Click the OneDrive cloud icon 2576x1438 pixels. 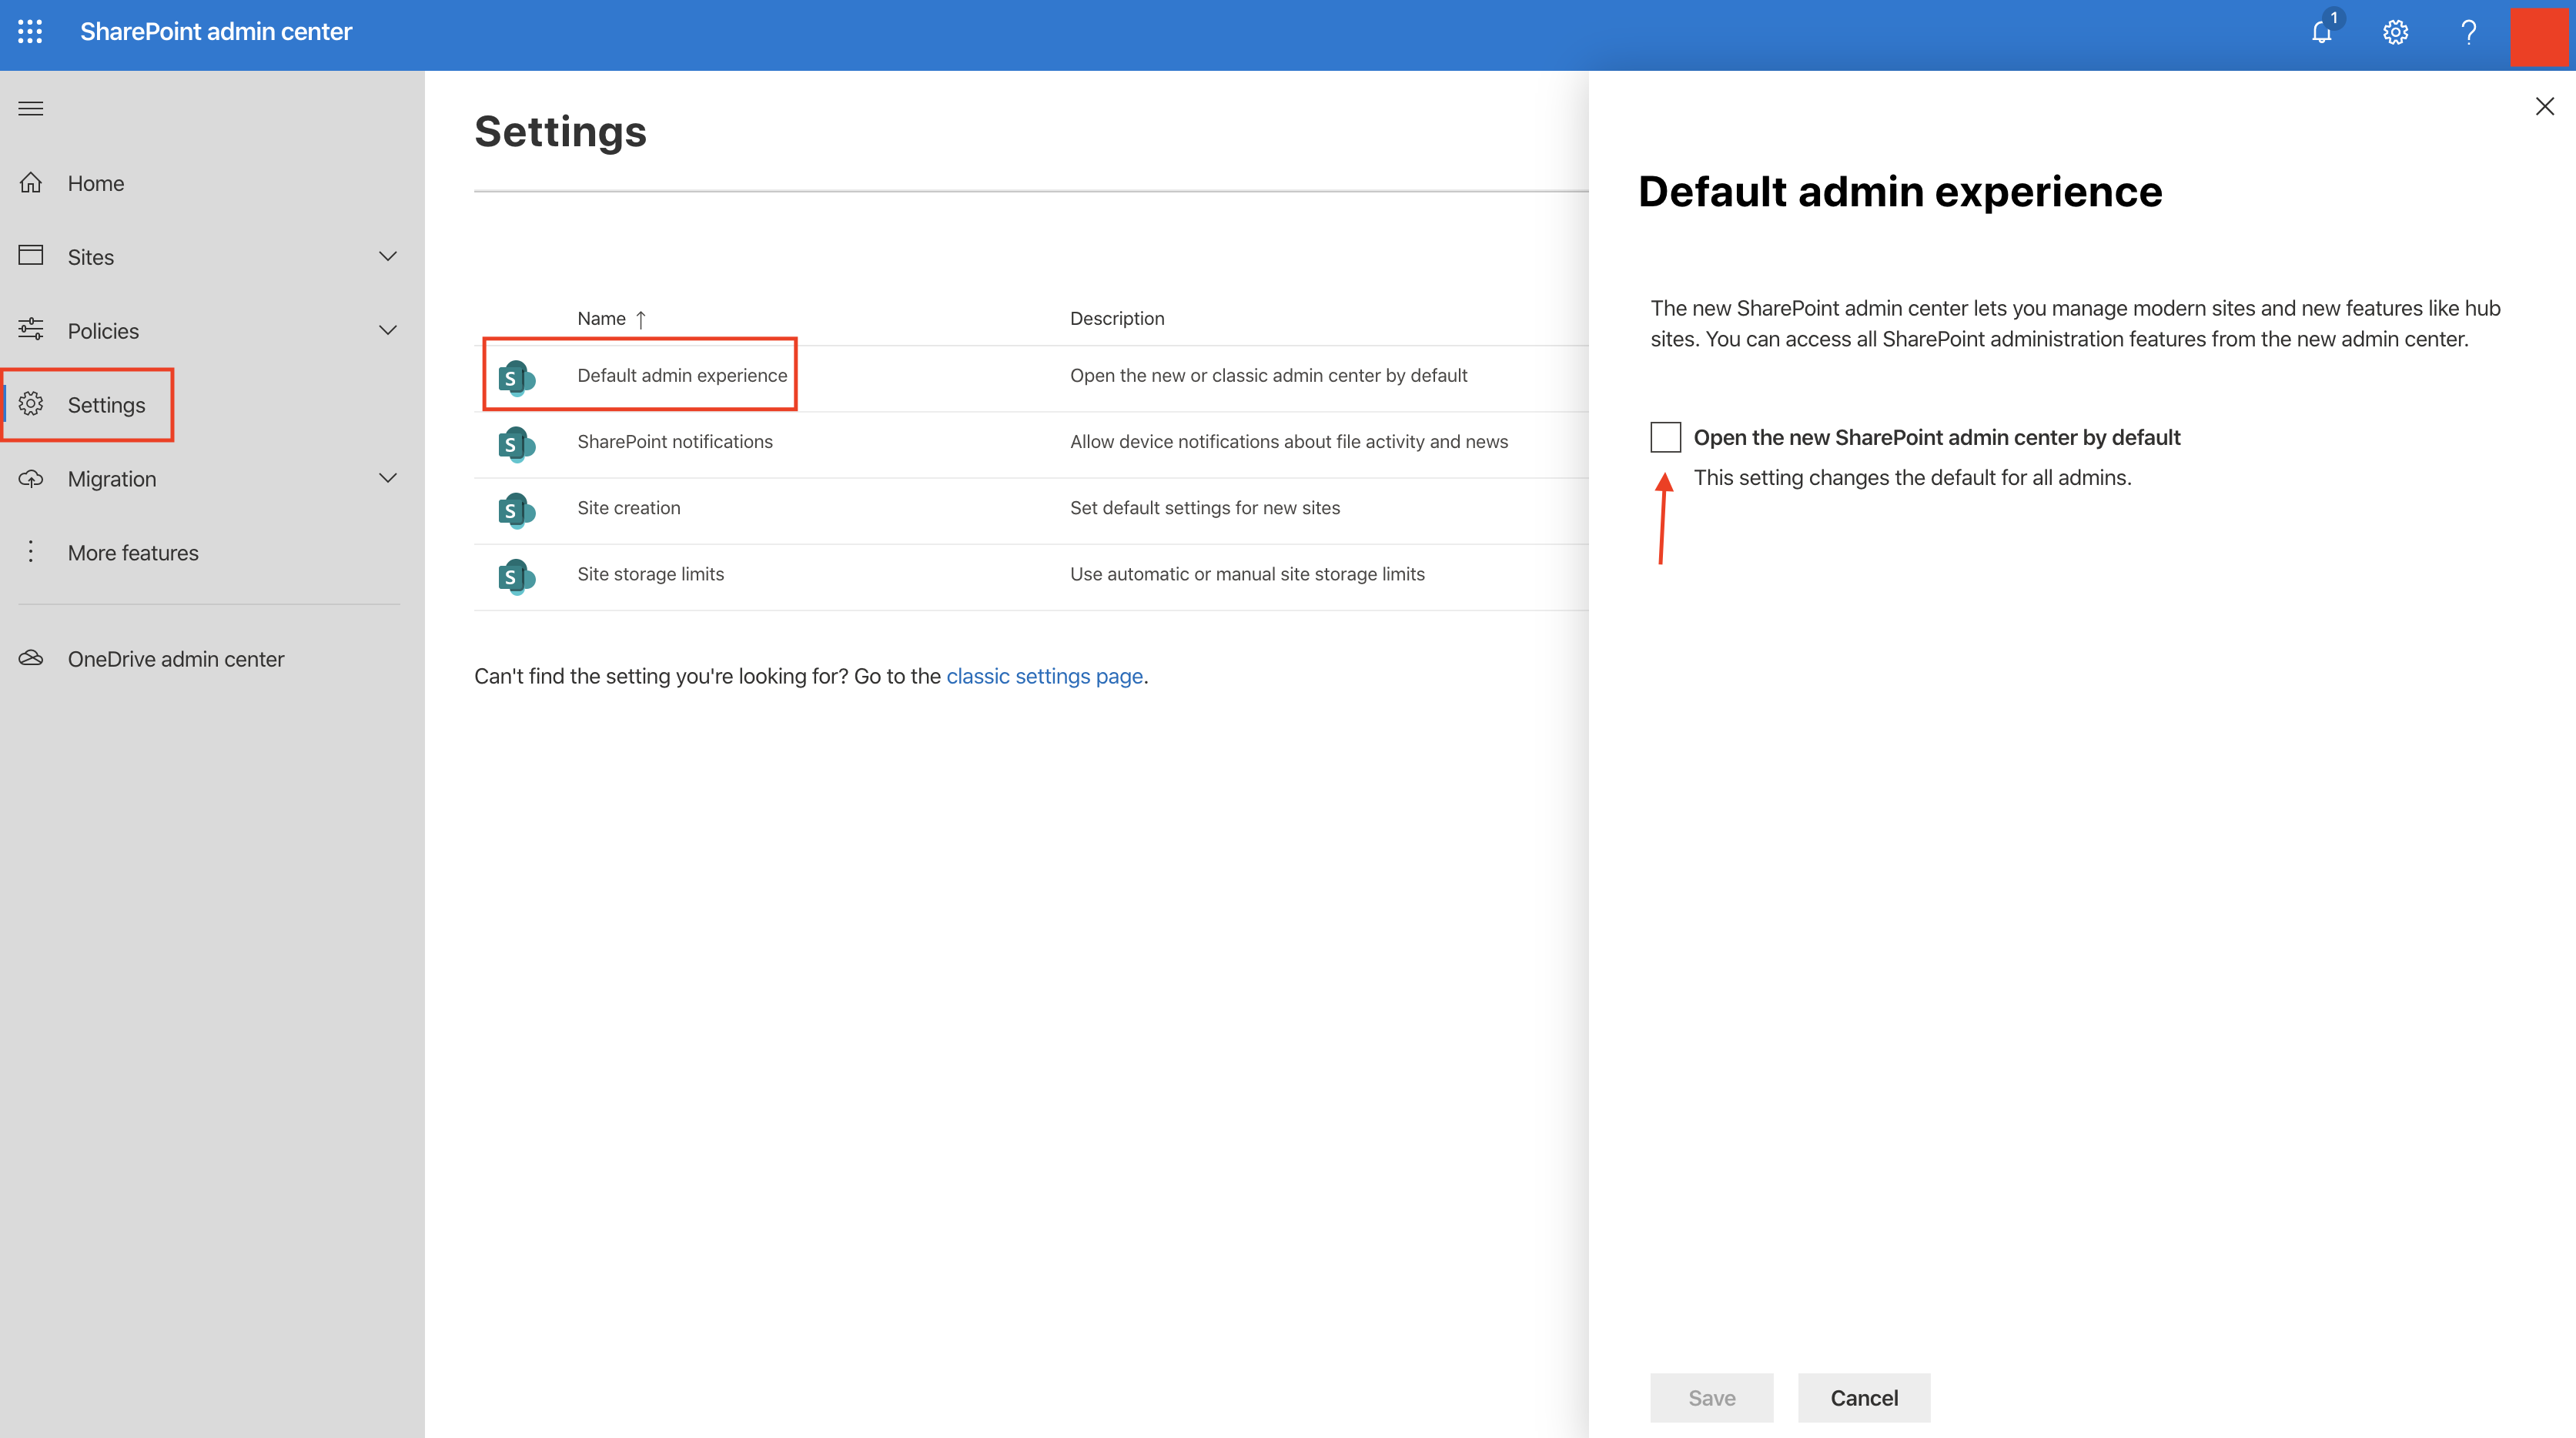pyautogui.click(x=31, y=658)
